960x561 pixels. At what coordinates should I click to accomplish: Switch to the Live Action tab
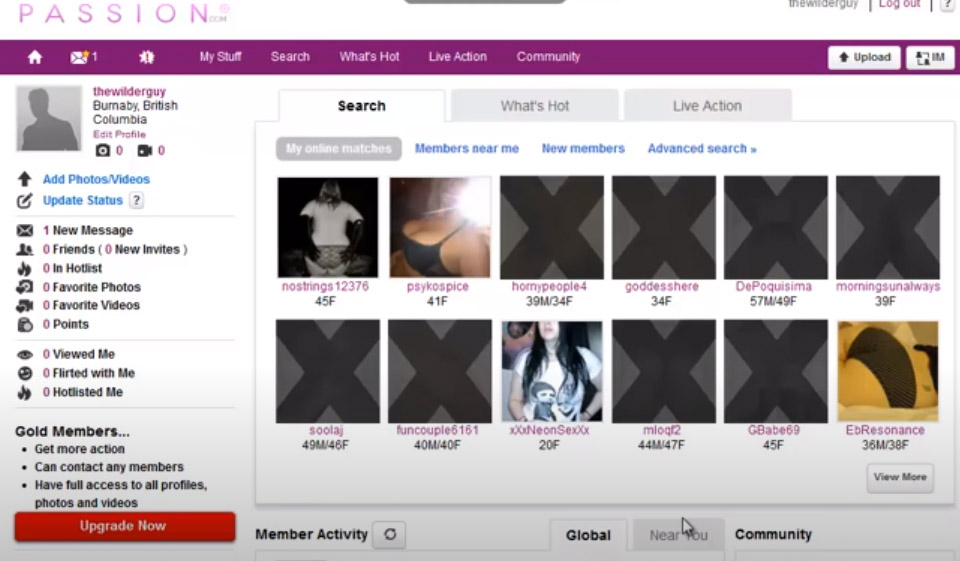(707, 106)
